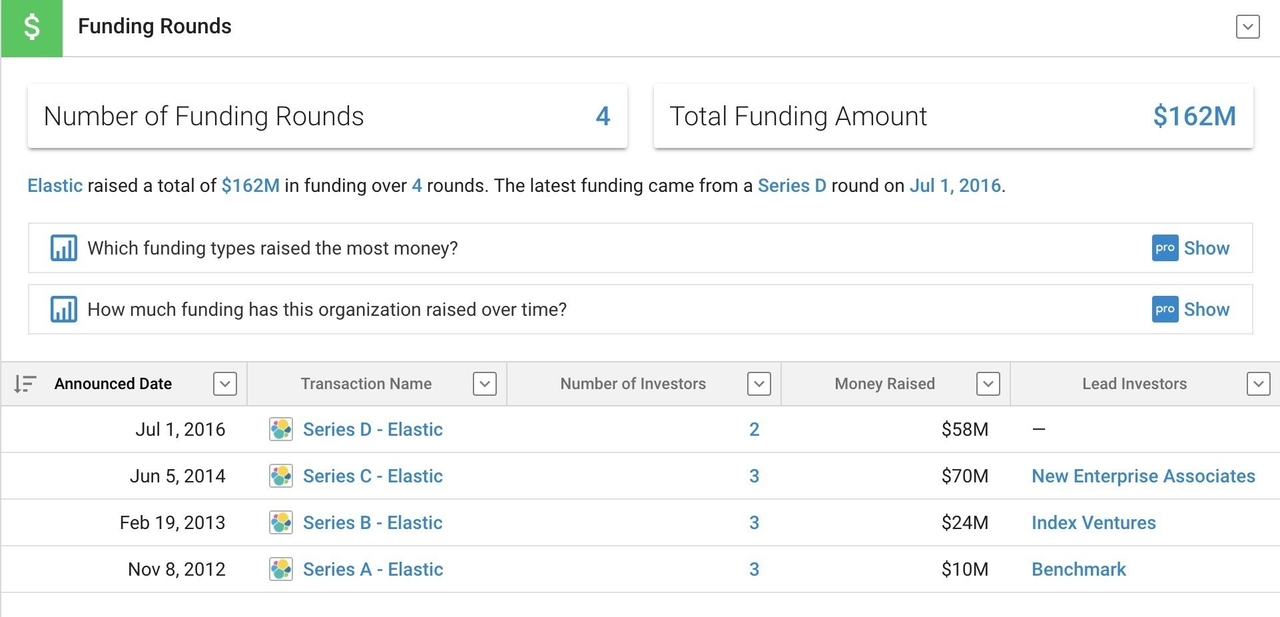Click the Benchmark lead investor link
The image size is (1280, 617).
1078,570
